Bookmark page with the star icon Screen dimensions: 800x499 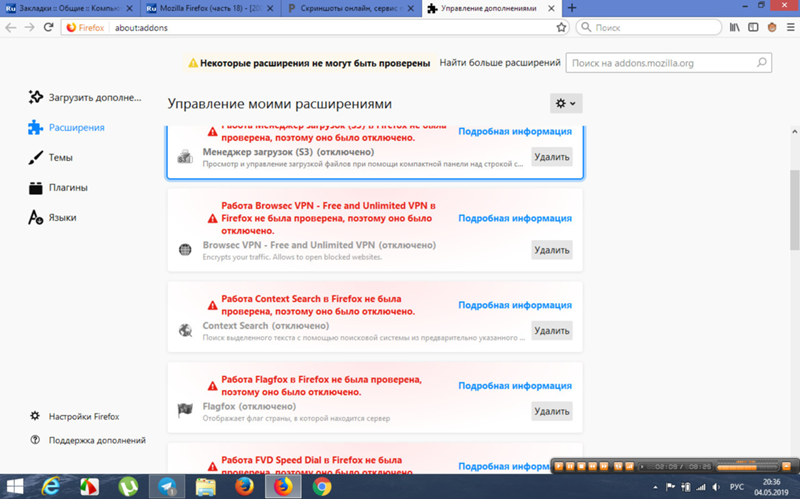(x=562, y=28)
